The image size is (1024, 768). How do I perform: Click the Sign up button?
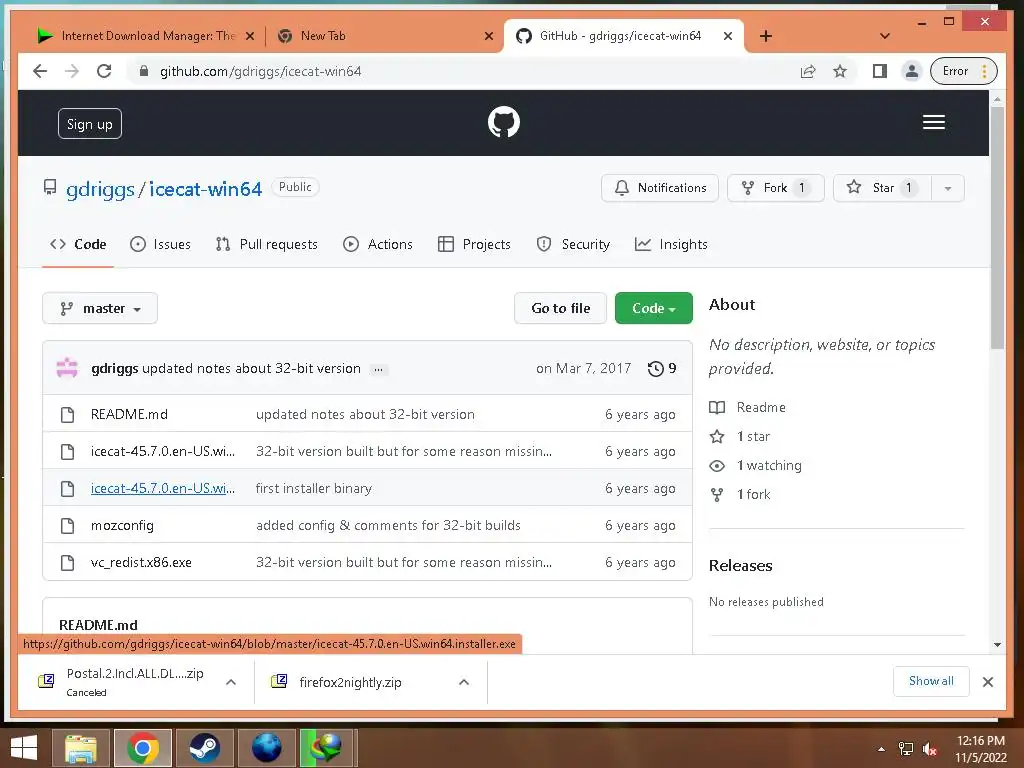pyautogui.click(x=90, y=124)
